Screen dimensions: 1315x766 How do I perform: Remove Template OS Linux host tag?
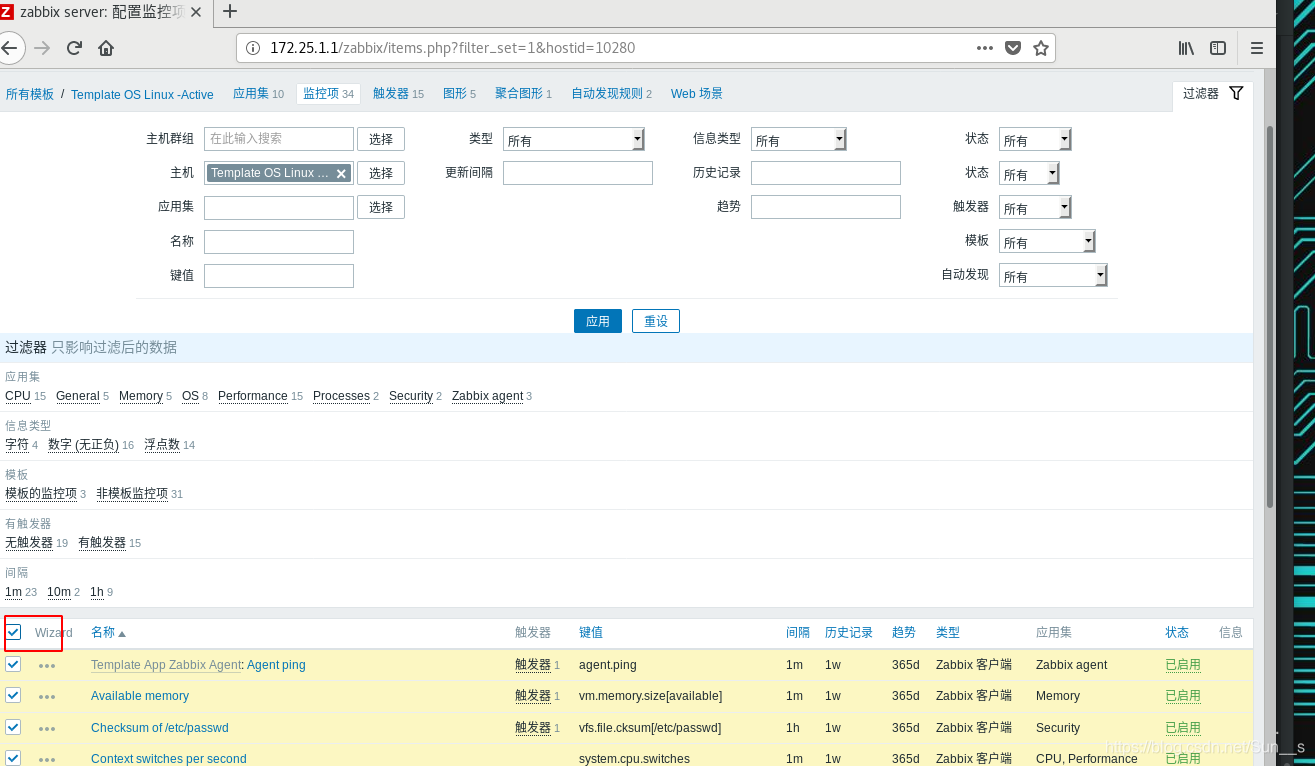pos(341,173)
